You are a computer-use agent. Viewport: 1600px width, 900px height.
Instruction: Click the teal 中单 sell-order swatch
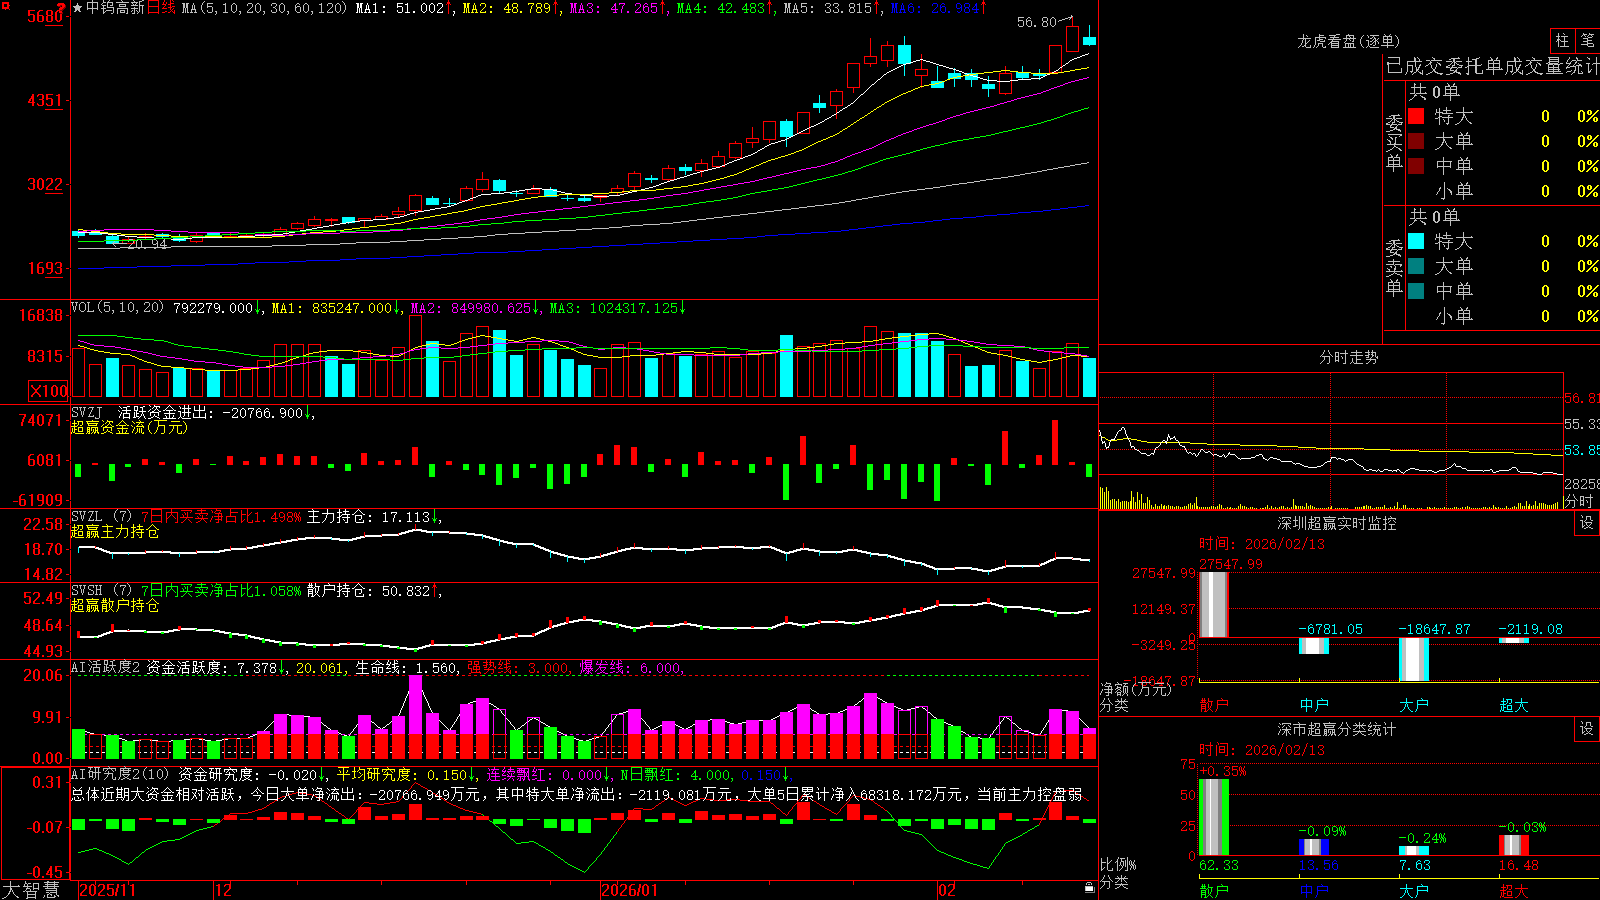pyautogui.click(x=1416, y=291)
